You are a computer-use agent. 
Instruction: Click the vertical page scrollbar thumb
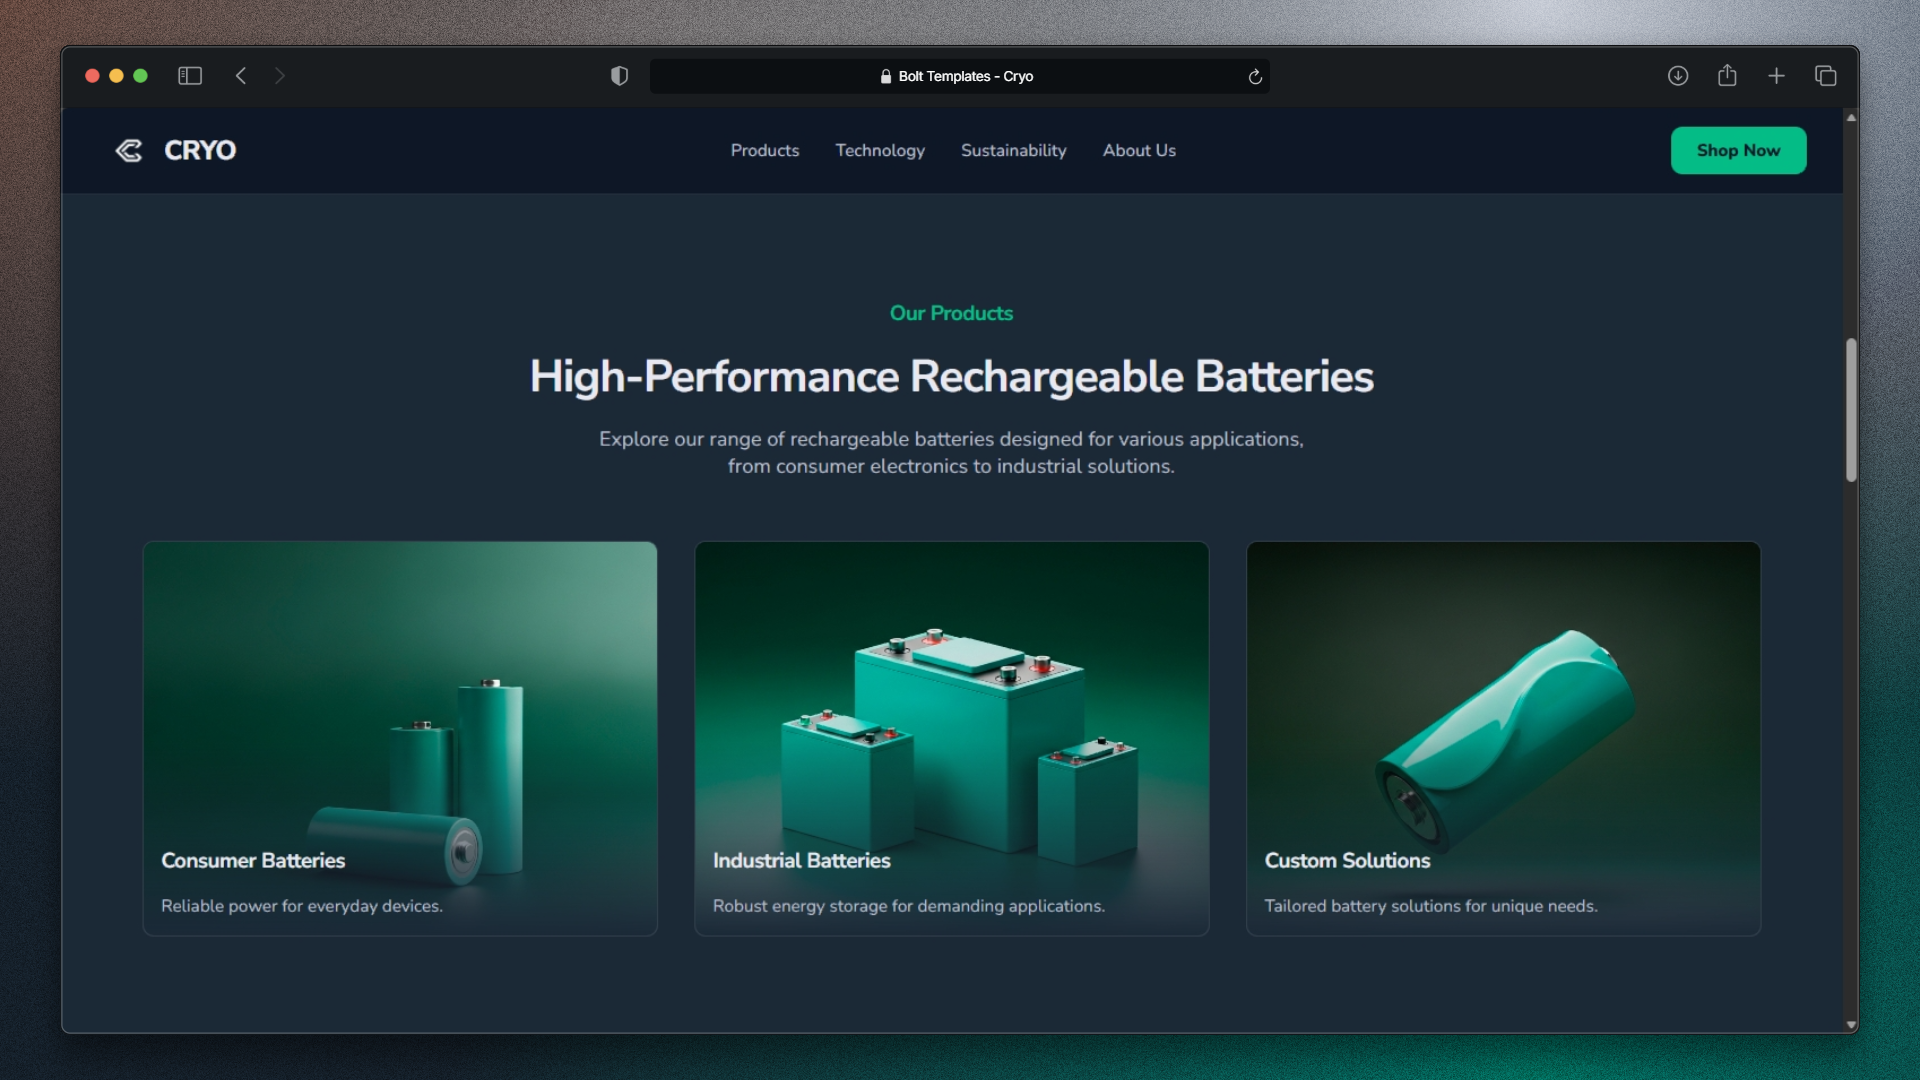pos(1851,410)
